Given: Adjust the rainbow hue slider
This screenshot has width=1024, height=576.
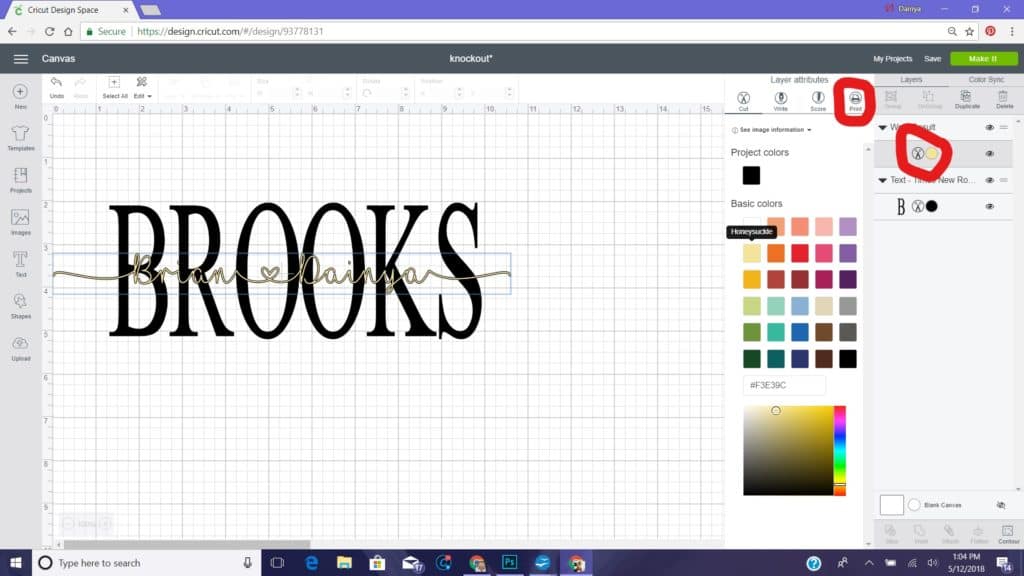Looking at the screenshot, I should [x=840, y=451].
